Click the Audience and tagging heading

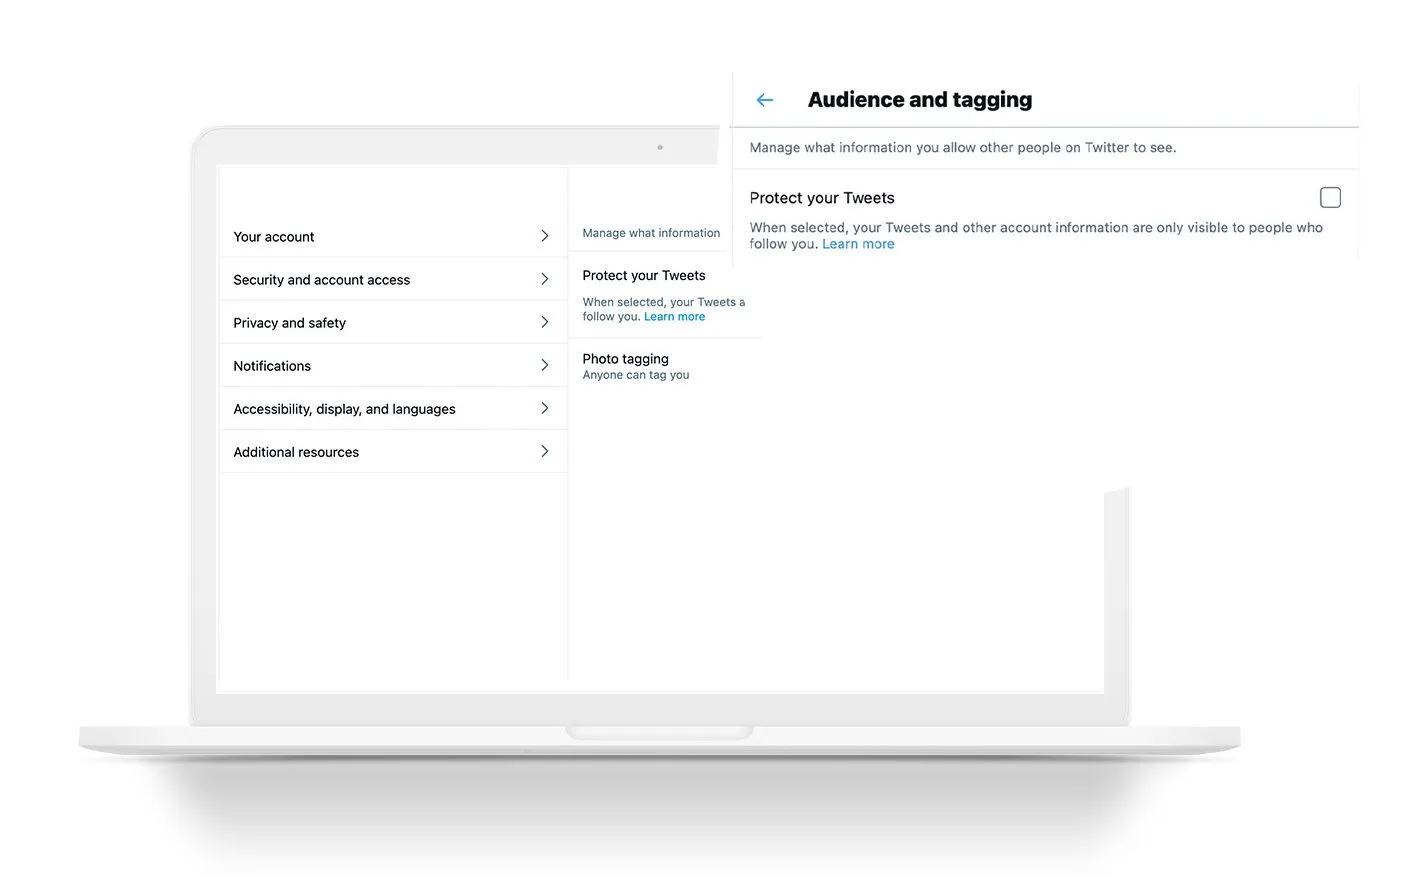point(919,100)
